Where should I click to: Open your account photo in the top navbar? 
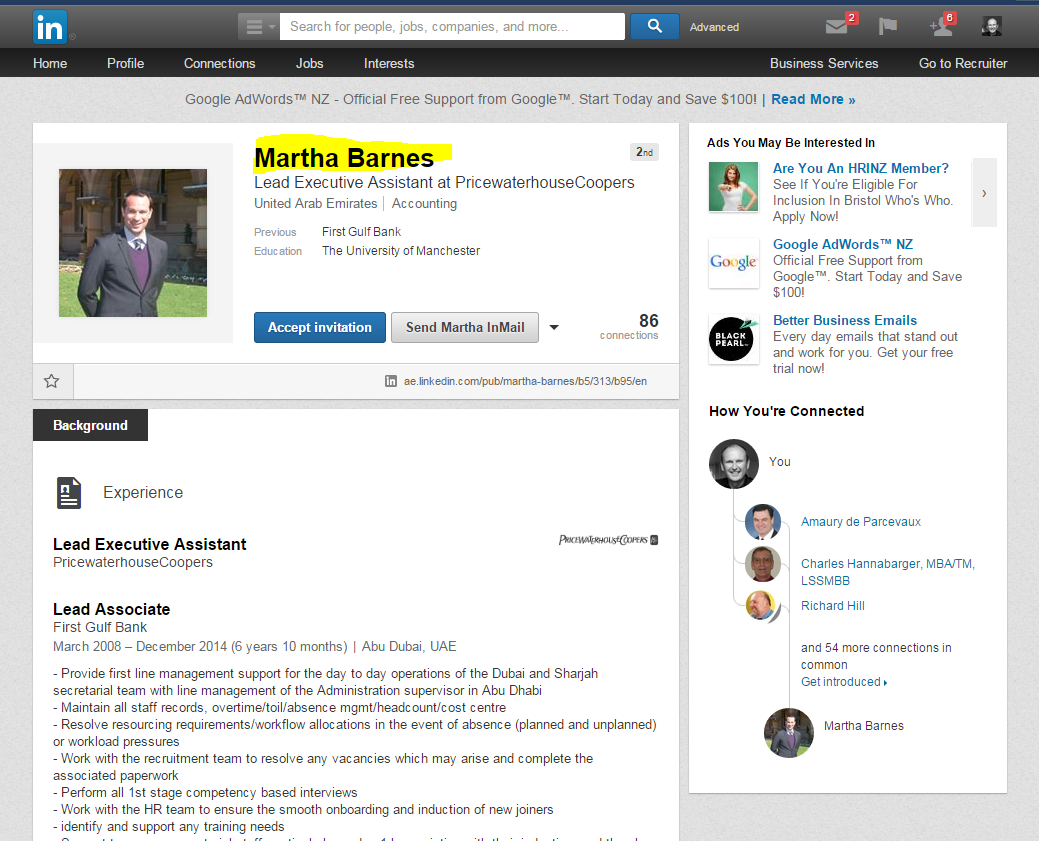(x=991, y=26)
